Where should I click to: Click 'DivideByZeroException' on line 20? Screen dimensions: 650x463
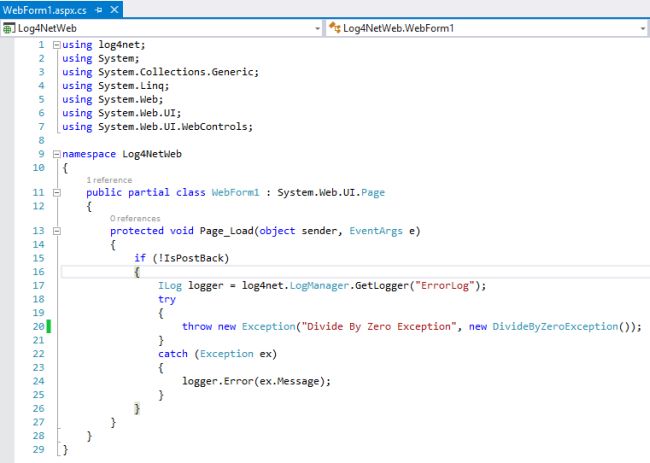555,327
